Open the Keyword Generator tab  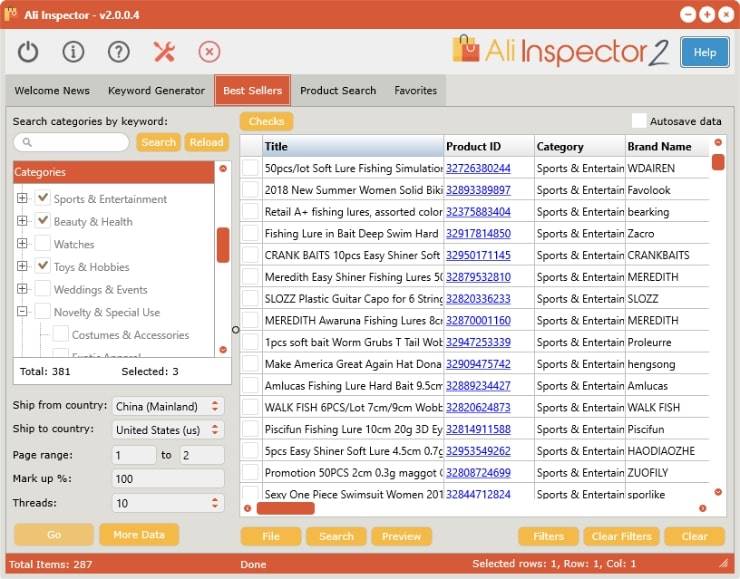[156, 91]
